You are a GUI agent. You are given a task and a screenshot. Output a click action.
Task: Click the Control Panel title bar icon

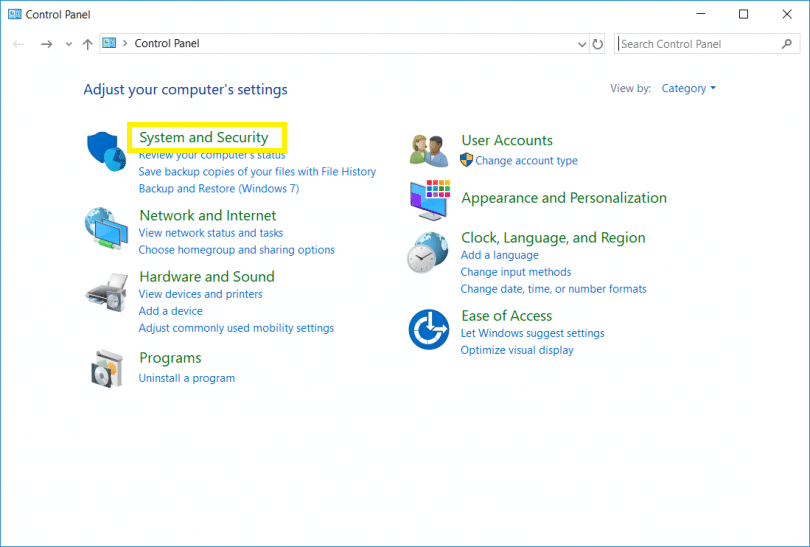click(14, 14)
